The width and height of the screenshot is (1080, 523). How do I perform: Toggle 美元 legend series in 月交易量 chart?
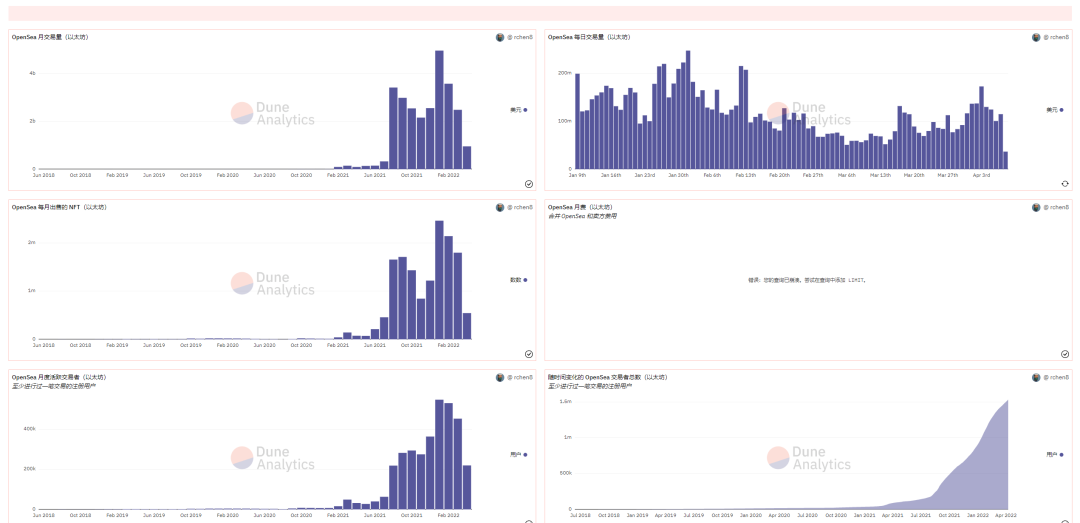tap(519, 110)
